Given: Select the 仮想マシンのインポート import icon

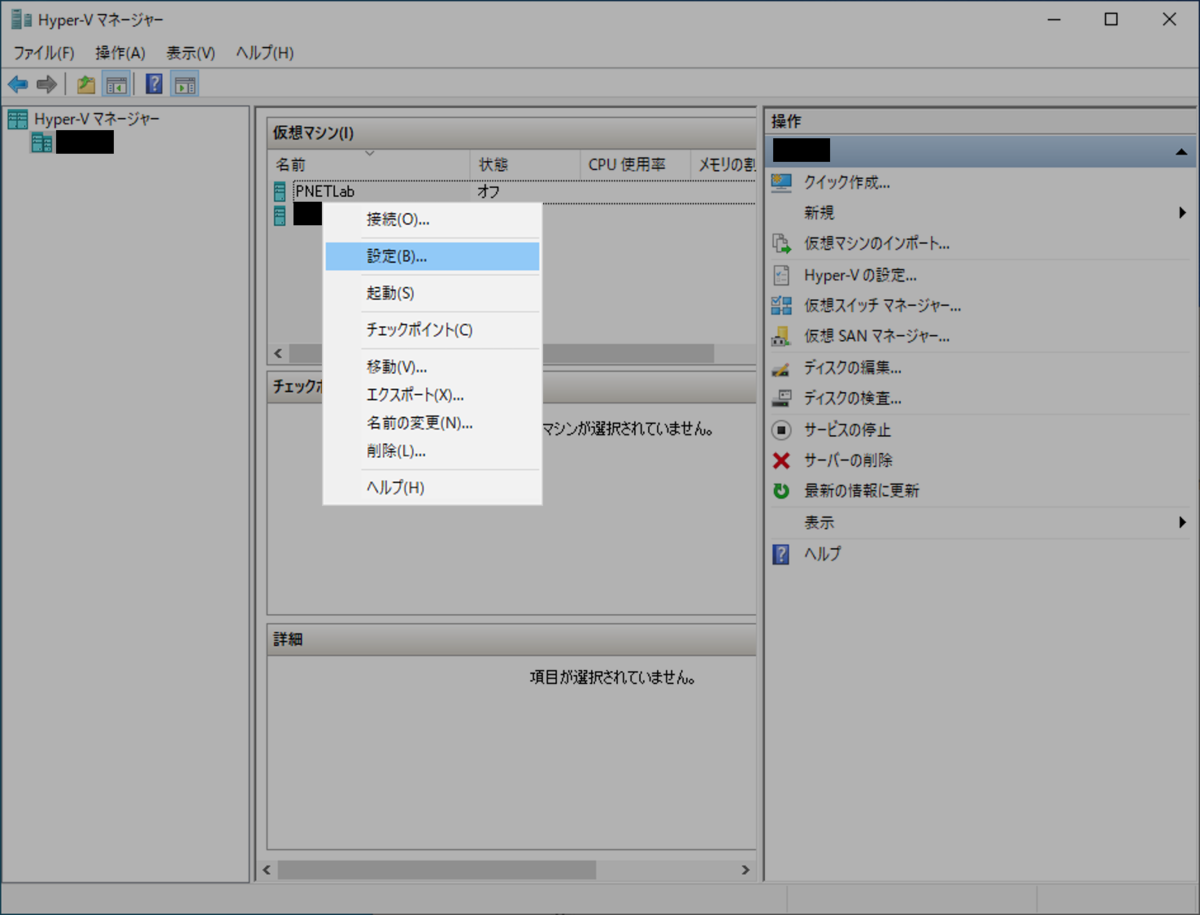Looking at the screenshot, I should (780, 243).
